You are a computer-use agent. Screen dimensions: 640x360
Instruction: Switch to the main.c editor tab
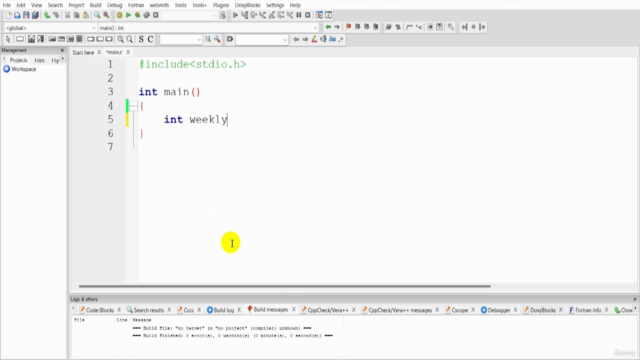point(114,52)
